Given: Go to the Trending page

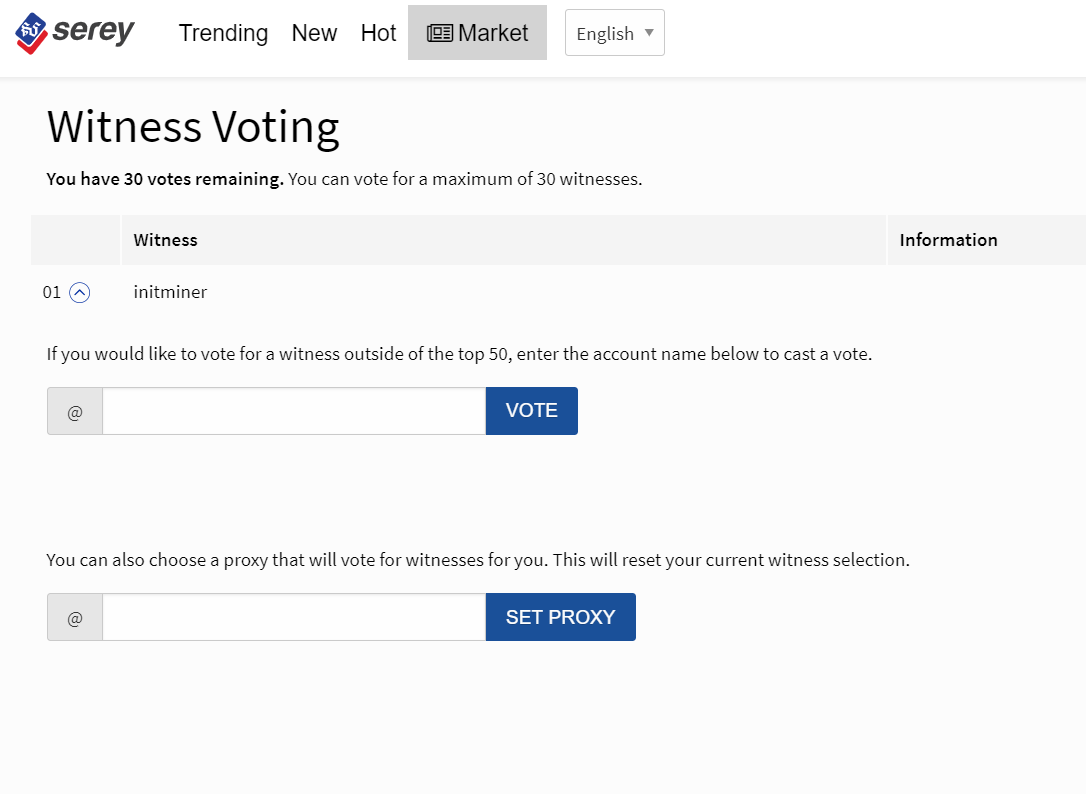Looking at the screenshot, I should pyautogui.click(x=223, y=33).
